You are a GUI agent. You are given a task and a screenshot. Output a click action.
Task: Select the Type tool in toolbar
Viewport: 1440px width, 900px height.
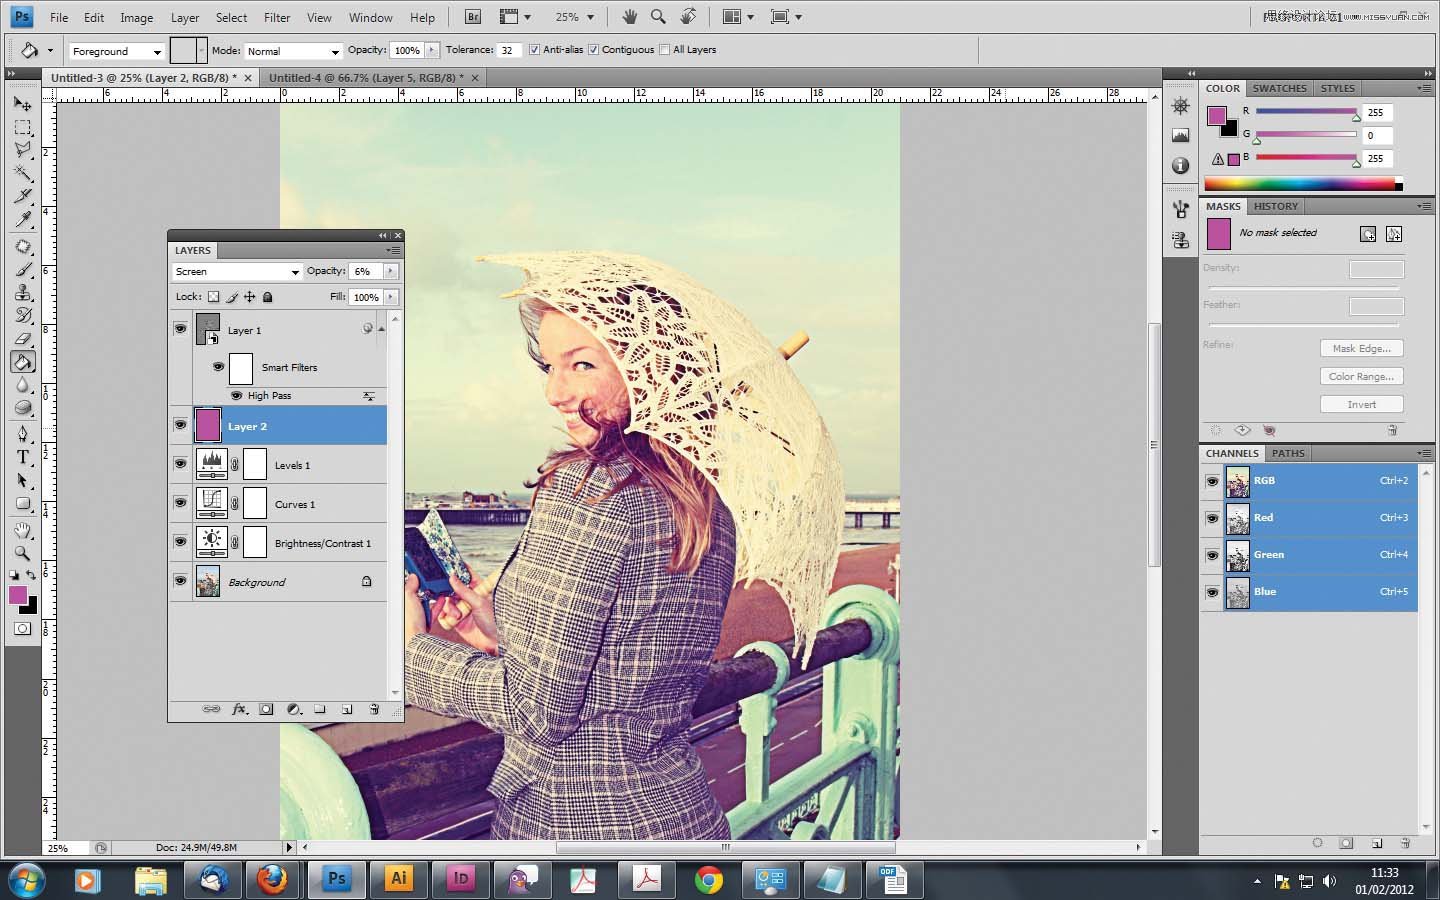point(22,457)
